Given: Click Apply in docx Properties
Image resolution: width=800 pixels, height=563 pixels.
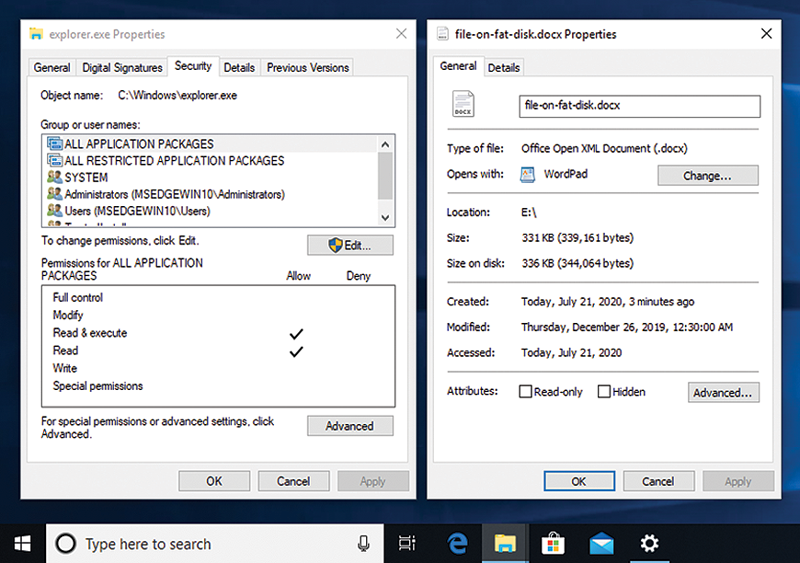Looking at the screenshot, I should click(738, 481).
